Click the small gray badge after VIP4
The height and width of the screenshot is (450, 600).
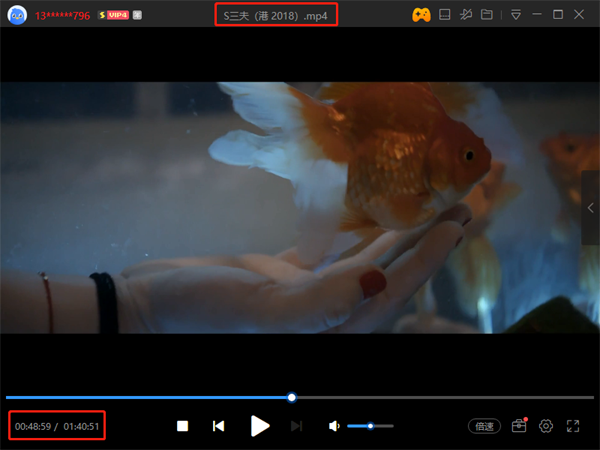(137, 16)
